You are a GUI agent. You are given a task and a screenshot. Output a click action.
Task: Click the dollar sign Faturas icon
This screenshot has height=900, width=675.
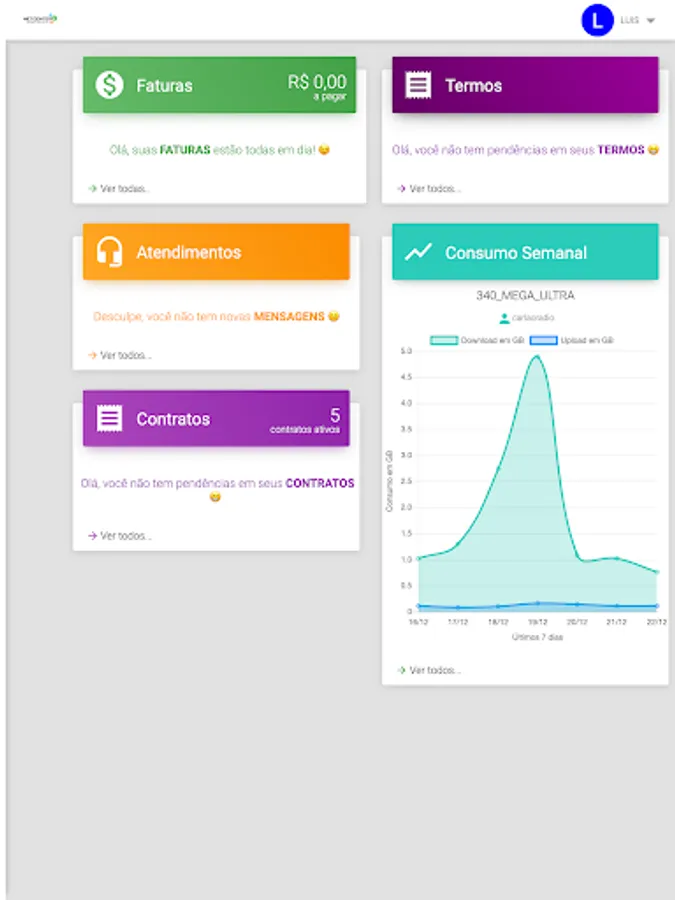click(109, 85)
